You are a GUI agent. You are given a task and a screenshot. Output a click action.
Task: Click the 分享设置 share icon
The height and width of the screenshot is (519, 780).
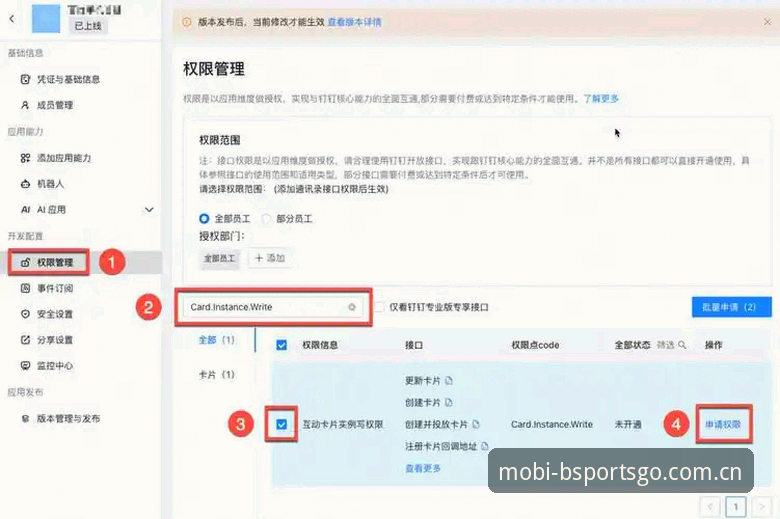(x=25, y=340)
